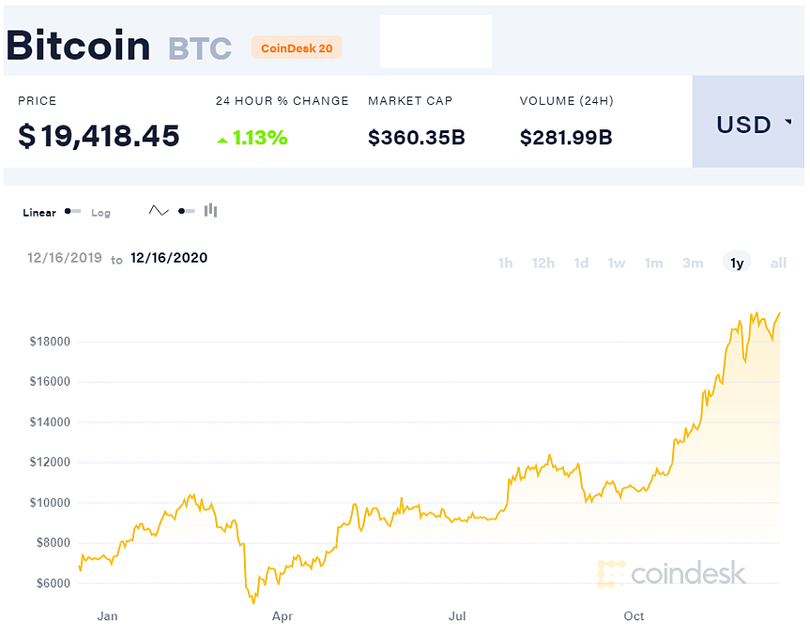Screen dimensions: 810x637
Task: Select the 1h time range
Action: (x=505, y=262)
